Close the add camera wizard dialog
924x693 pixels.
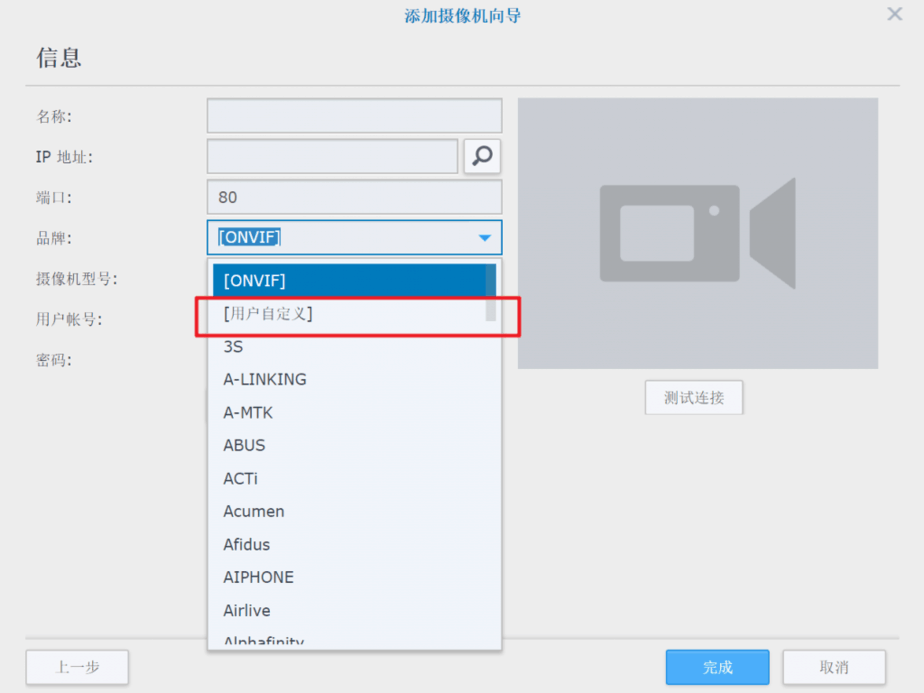pyautogui.click(x=895, y=14)
